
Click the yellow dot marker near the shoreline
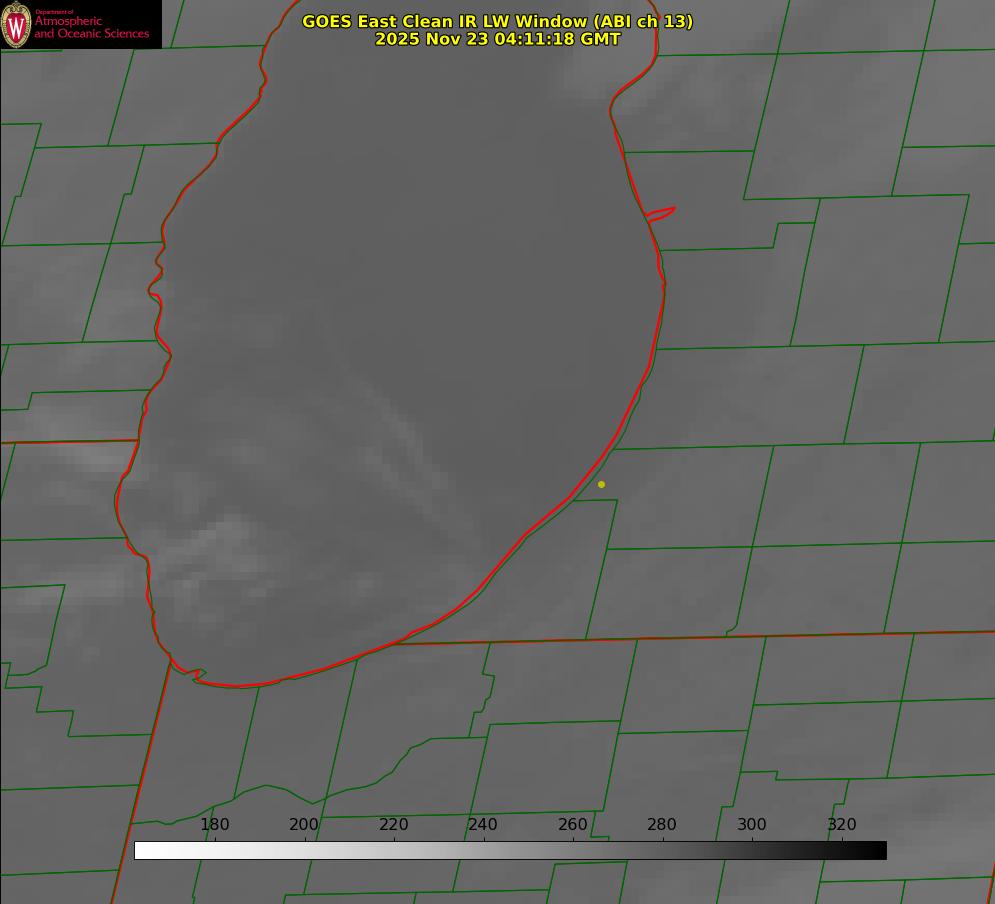click(x=601, y=484)
